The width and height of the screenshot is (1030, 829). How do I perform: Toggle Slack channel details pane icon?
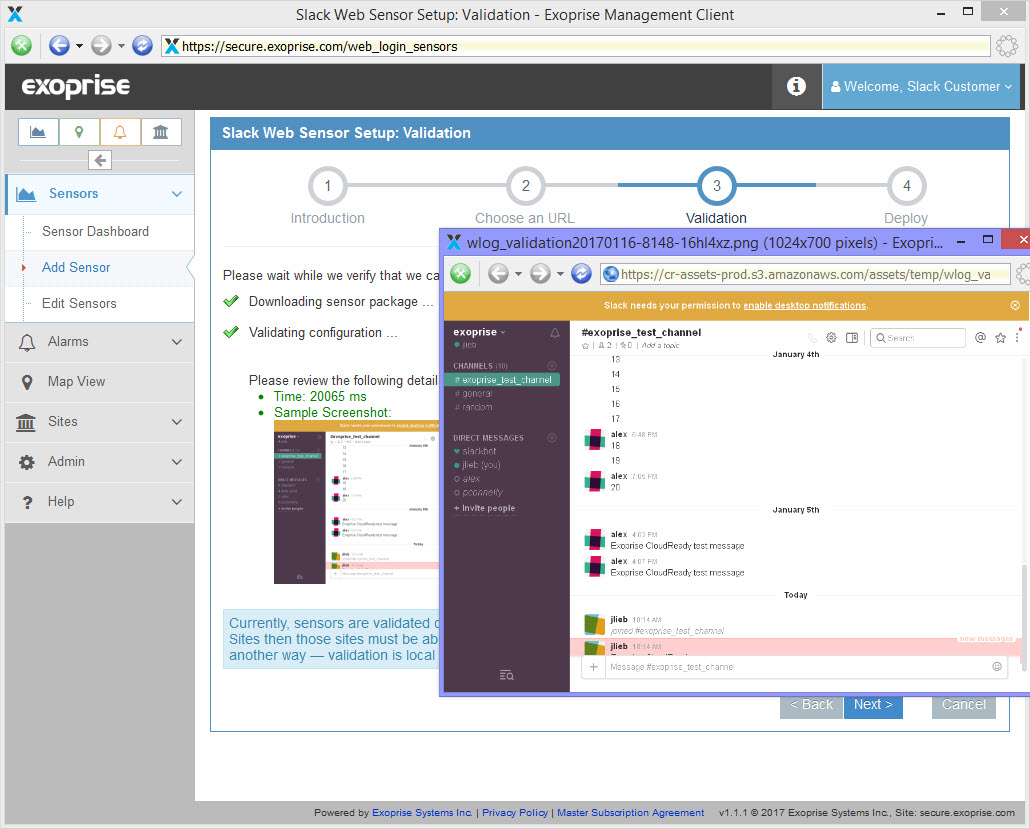point(852,338)
